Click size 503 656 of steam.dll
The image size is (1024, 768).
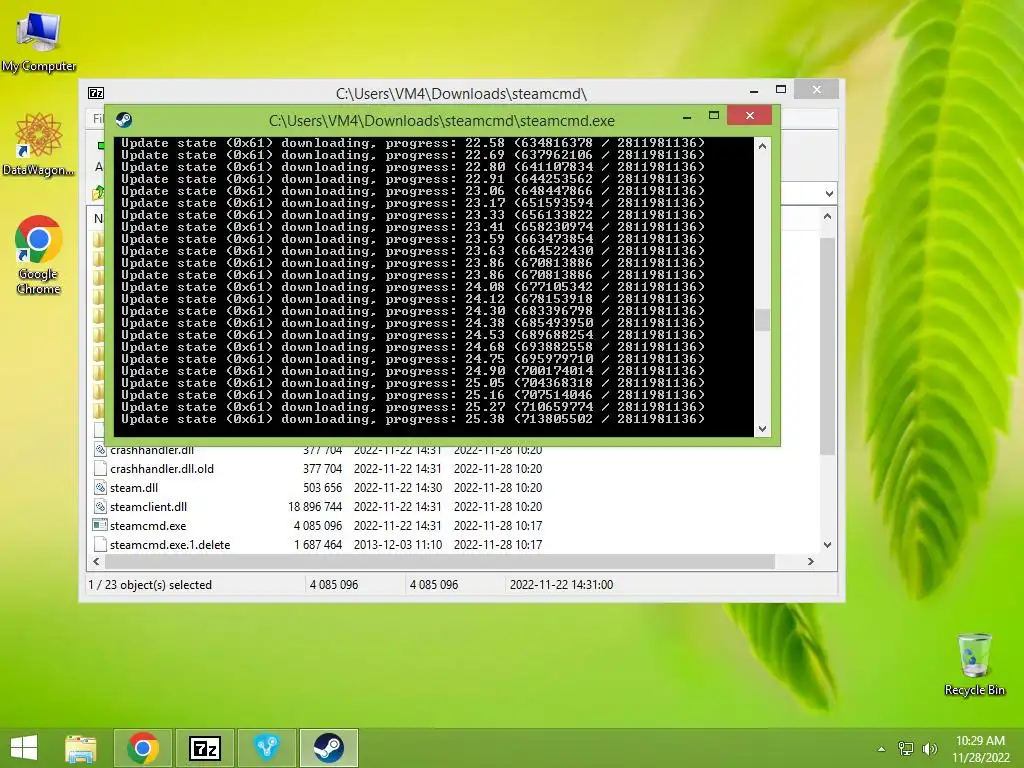(323, 488)
